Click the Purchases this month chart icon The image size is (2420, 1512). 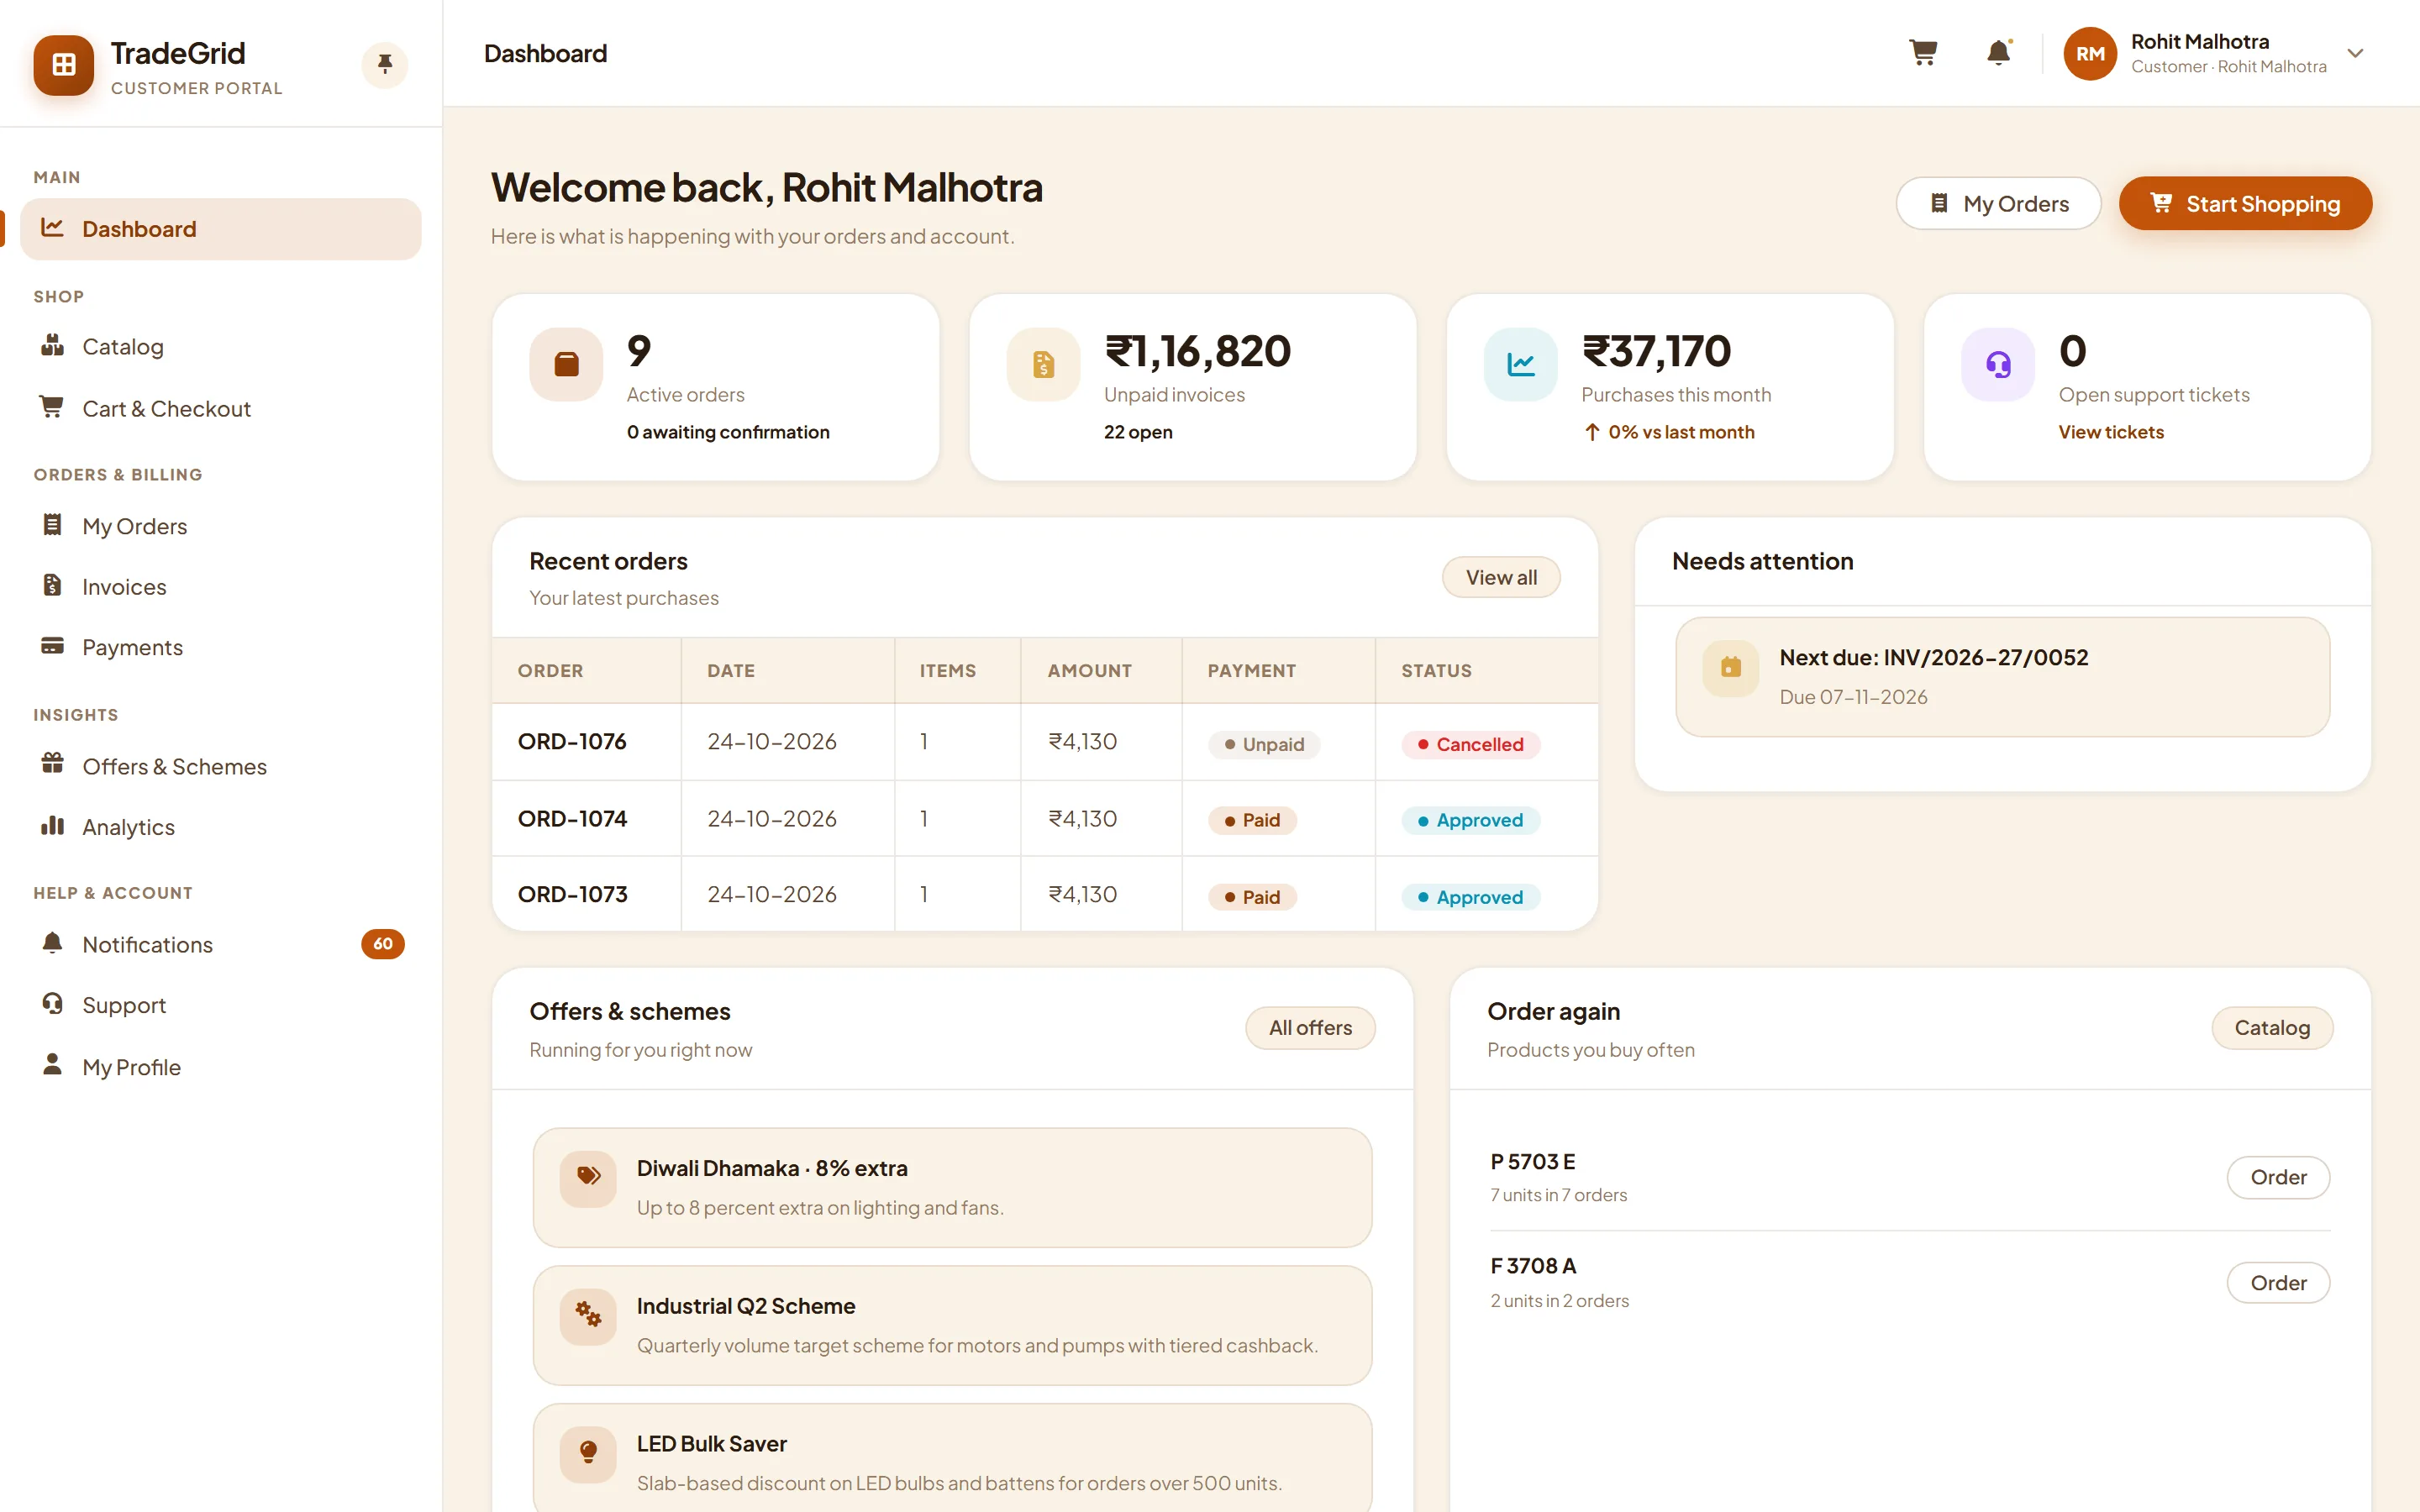(x=1520, y=365)
